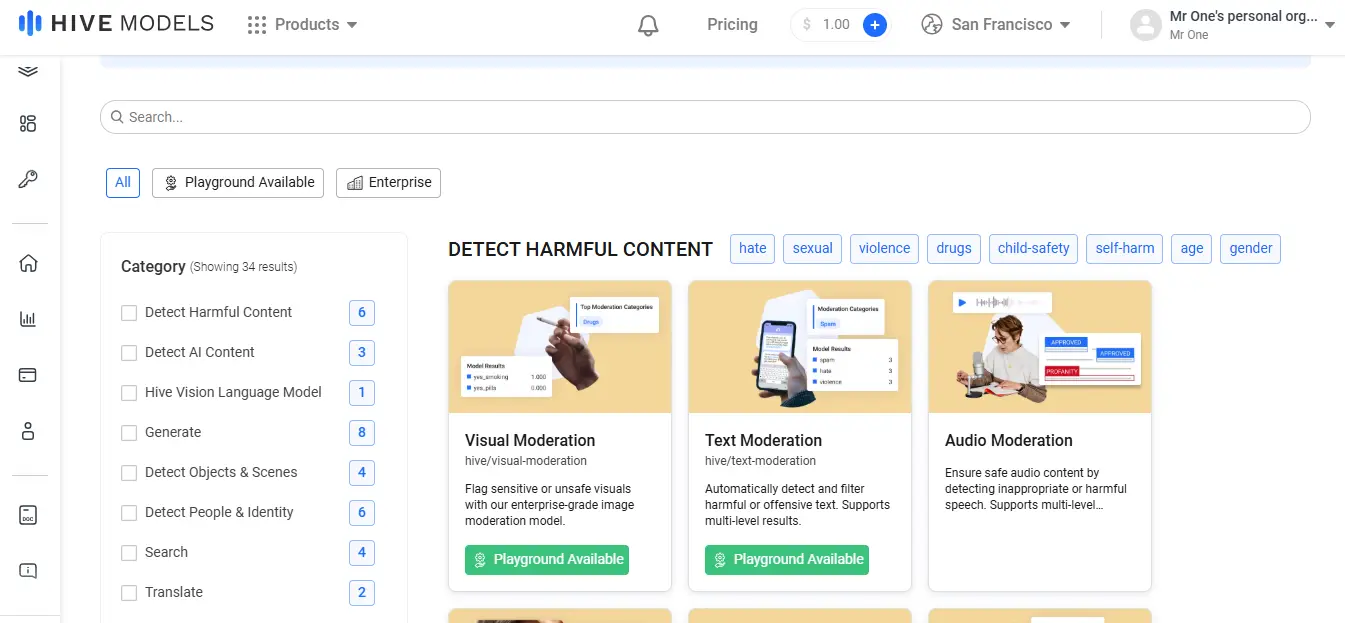Tick the Translate category checkbox

[x=129, y=593]
